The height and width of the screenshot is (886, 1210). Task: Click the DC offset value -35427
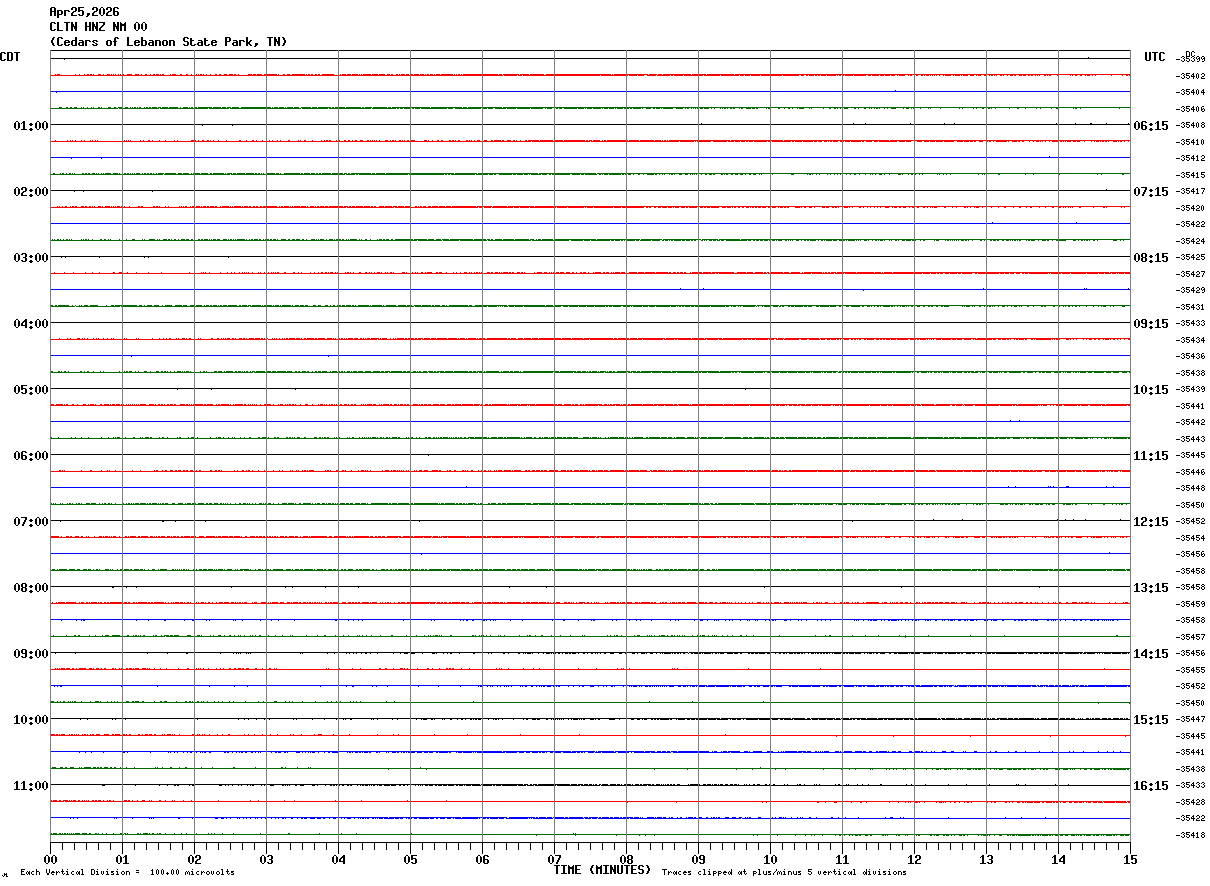[x=1191, y=274]
